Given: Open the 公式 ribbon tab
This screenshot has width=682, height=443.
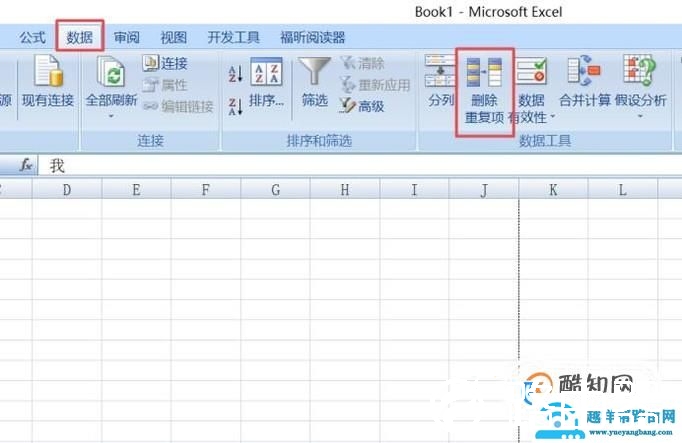Looking at the screenshot, I should [32, 38].
